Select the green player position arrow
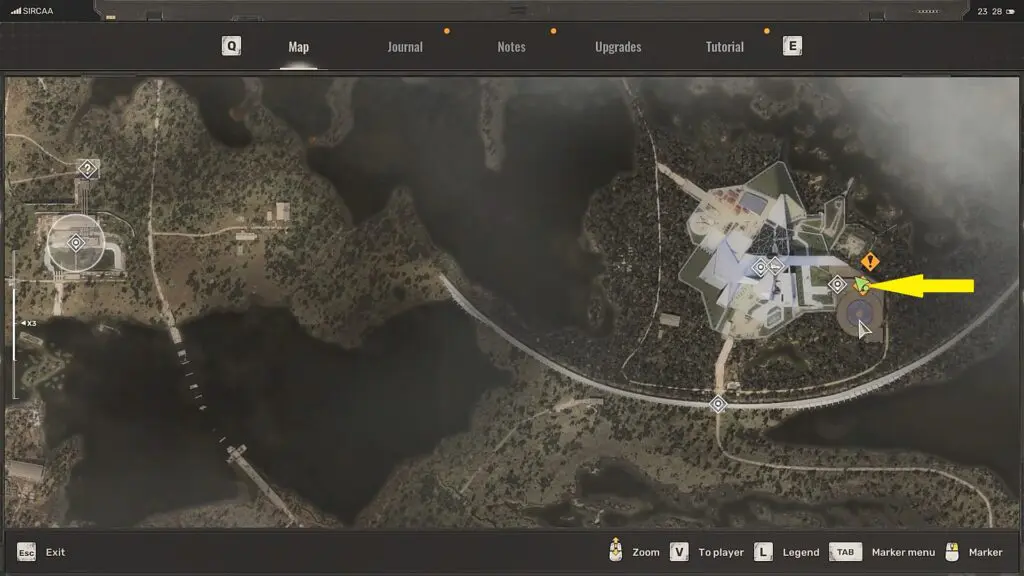The height and width of the screenshot is (576, 1024). click(861, 287)
